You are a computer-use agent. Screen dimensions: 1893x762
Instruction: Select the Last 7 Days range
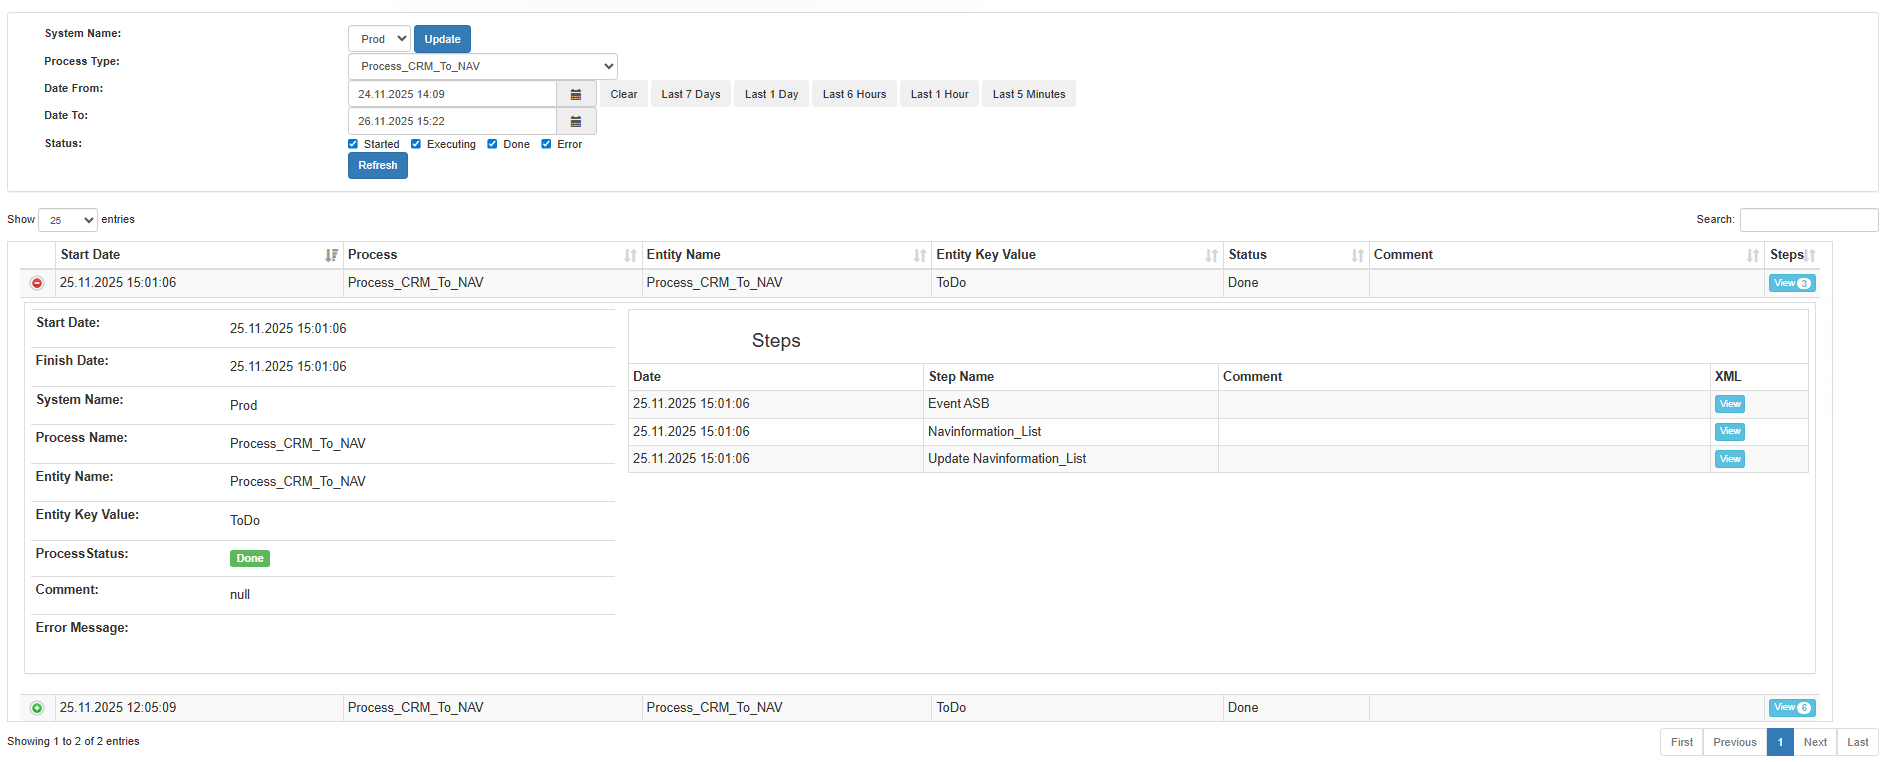[691, 94]
